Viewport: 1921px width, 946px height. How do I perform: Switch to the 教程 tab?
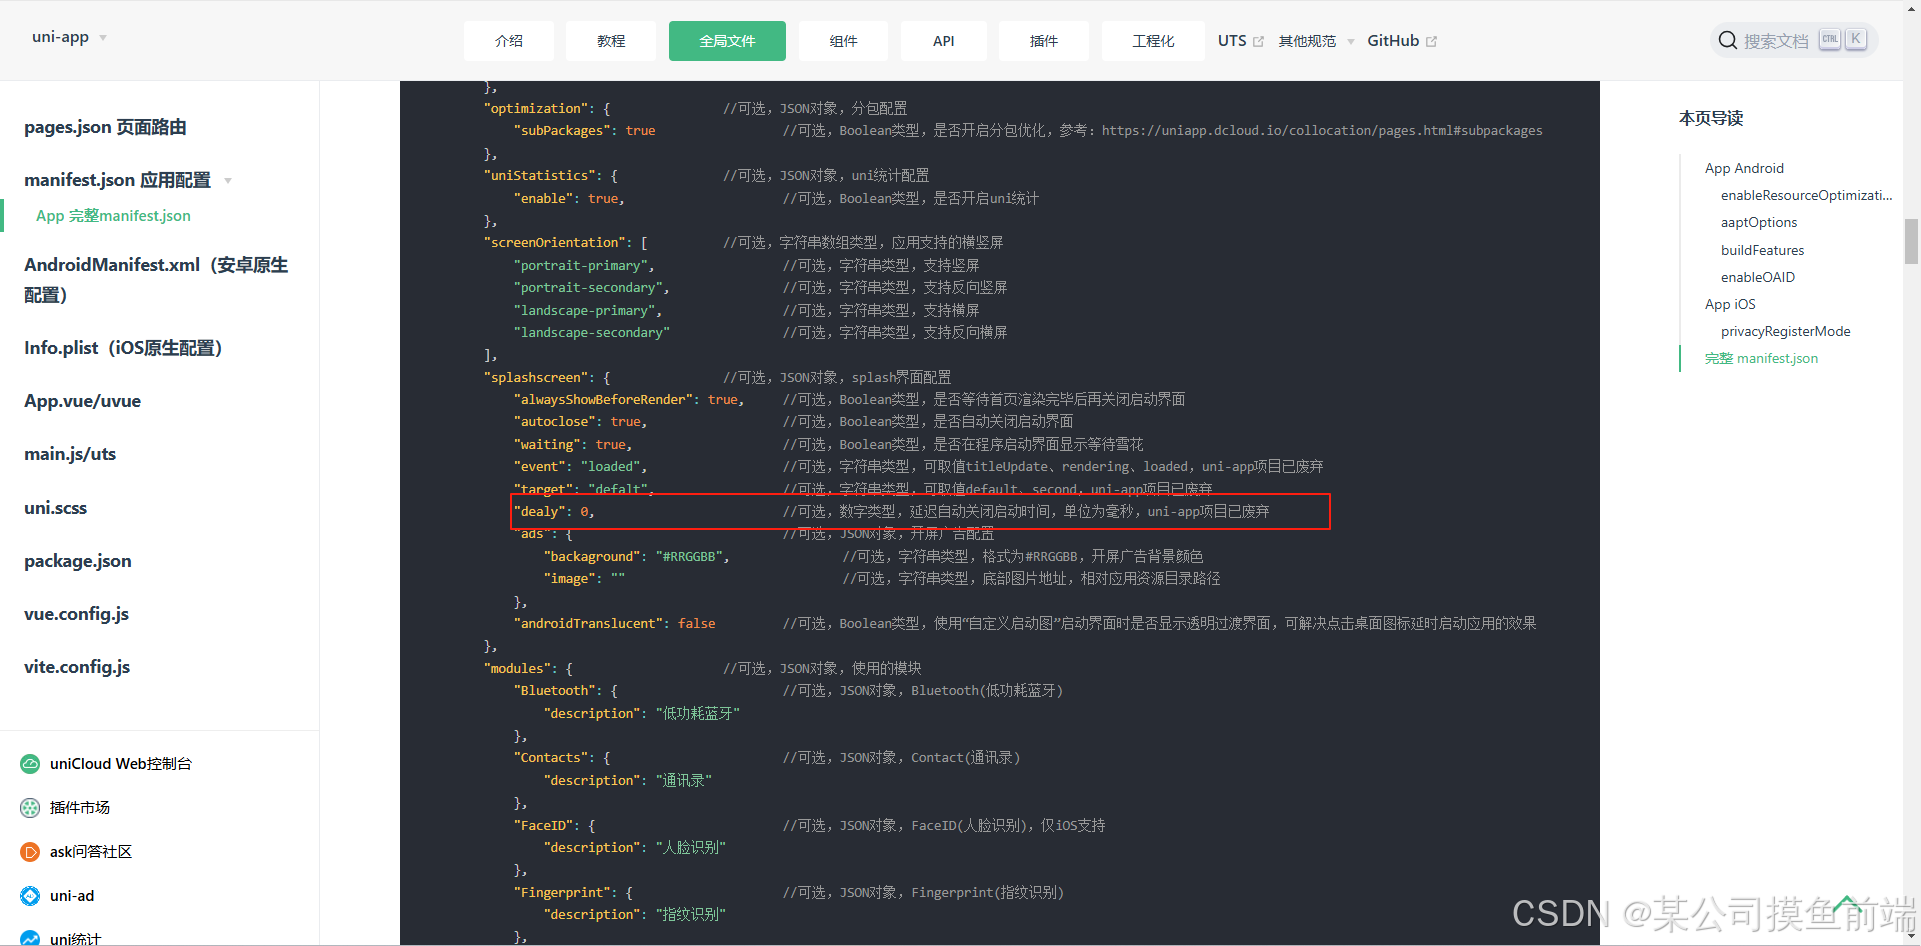pyautogui.click(x=611, y=41)
